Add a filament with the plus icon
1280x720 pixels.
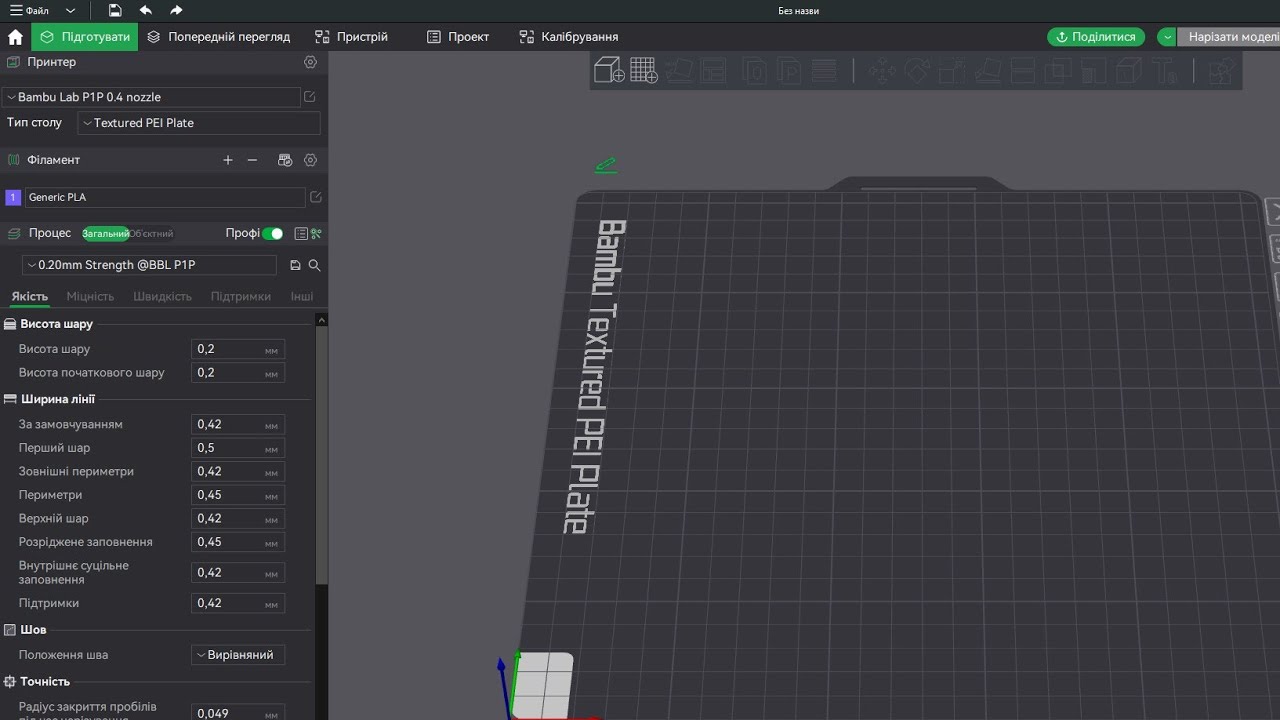point(228,160)
